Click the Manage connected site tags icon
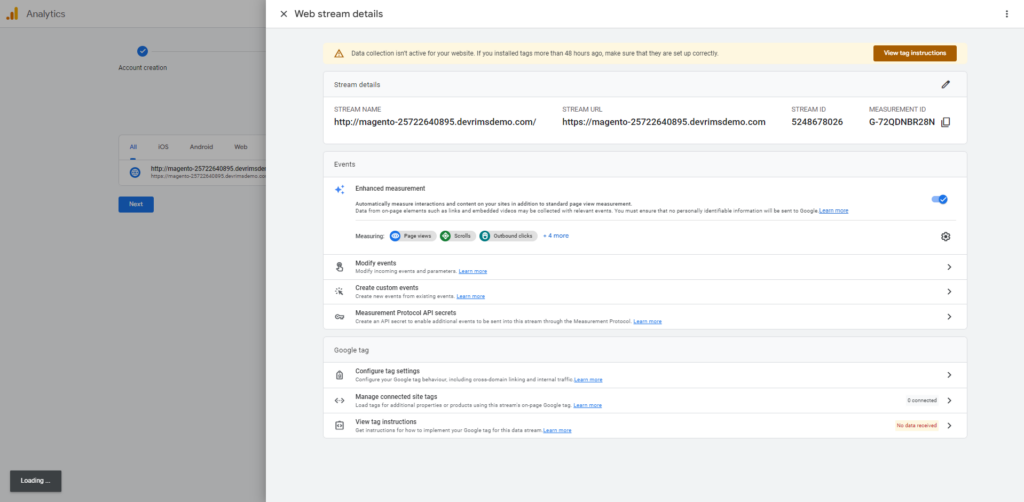The height and width of the screenshot is (502, 1024). click(x=339, y=400)
